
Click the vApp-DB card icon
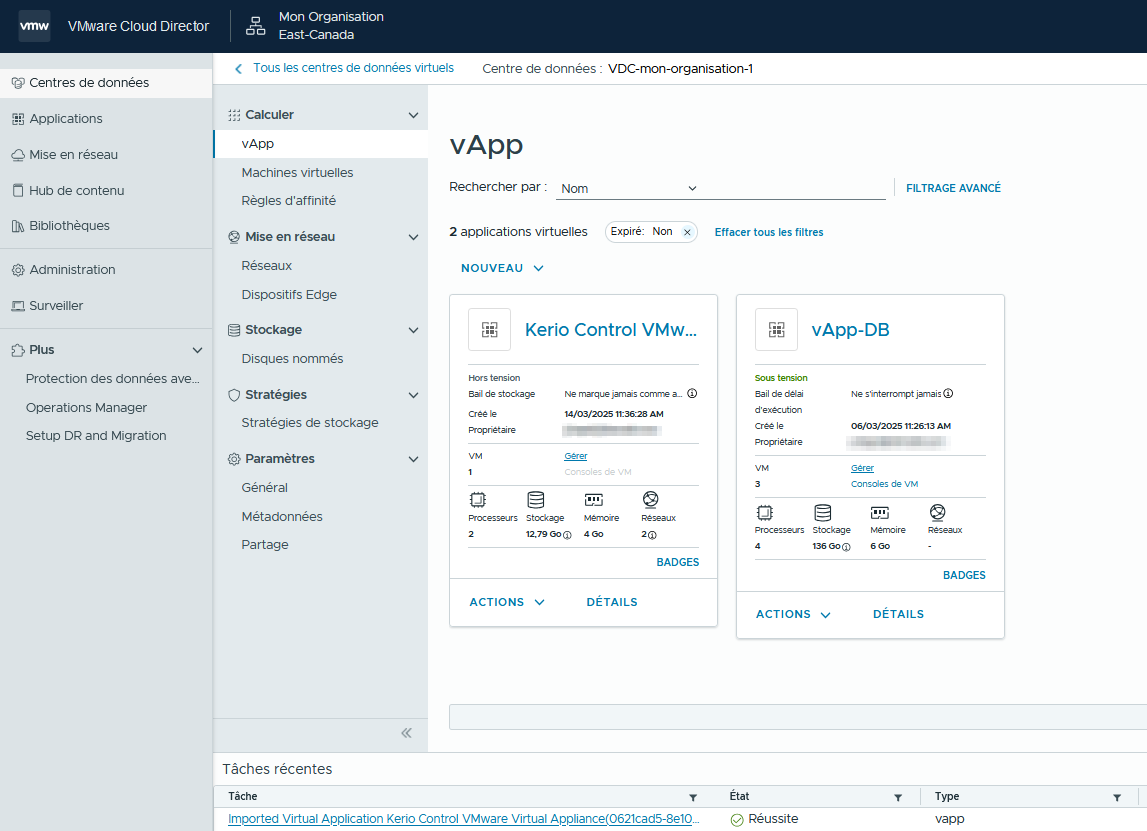[776, 330]
